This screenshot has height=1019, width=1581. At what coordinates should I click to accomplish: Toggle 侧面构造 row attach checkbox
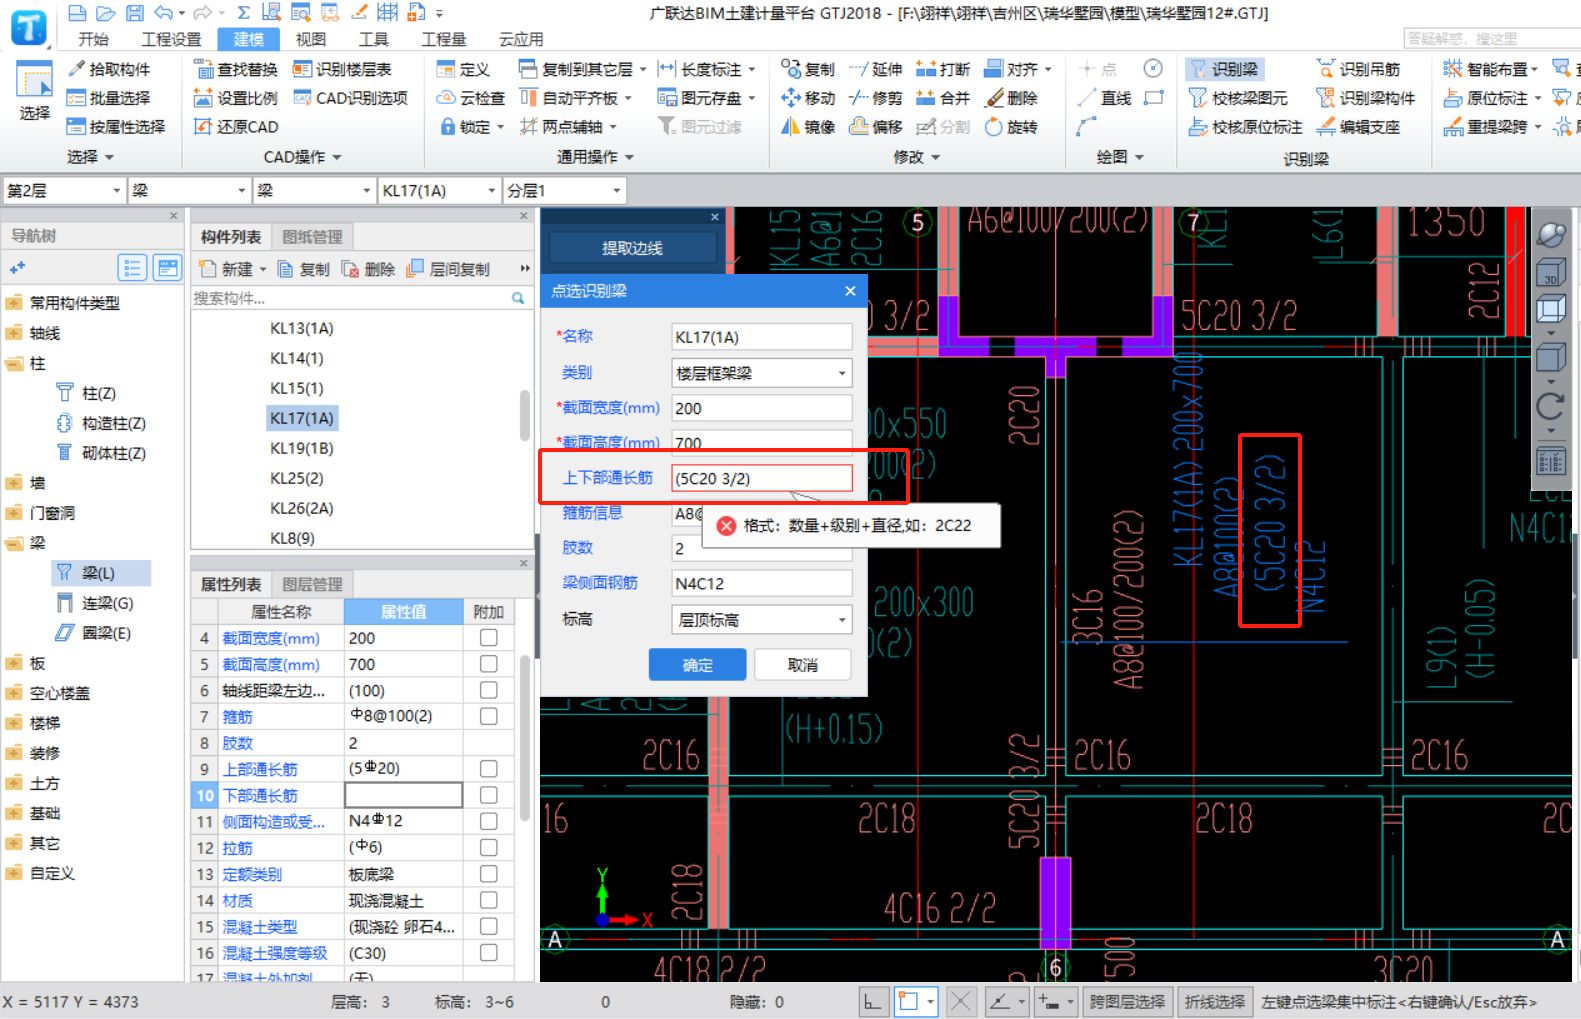(488, 821)
